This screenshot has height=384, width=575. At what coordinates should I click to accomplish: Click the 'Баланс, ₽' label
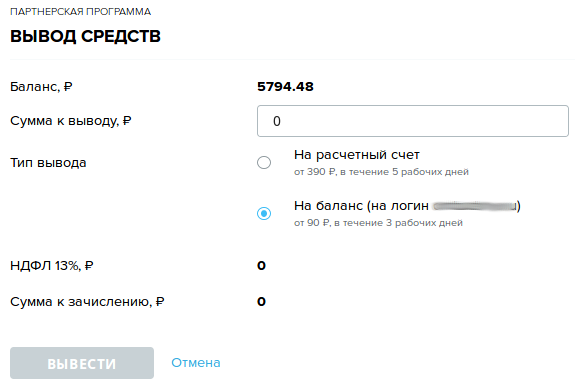point(41,87)
